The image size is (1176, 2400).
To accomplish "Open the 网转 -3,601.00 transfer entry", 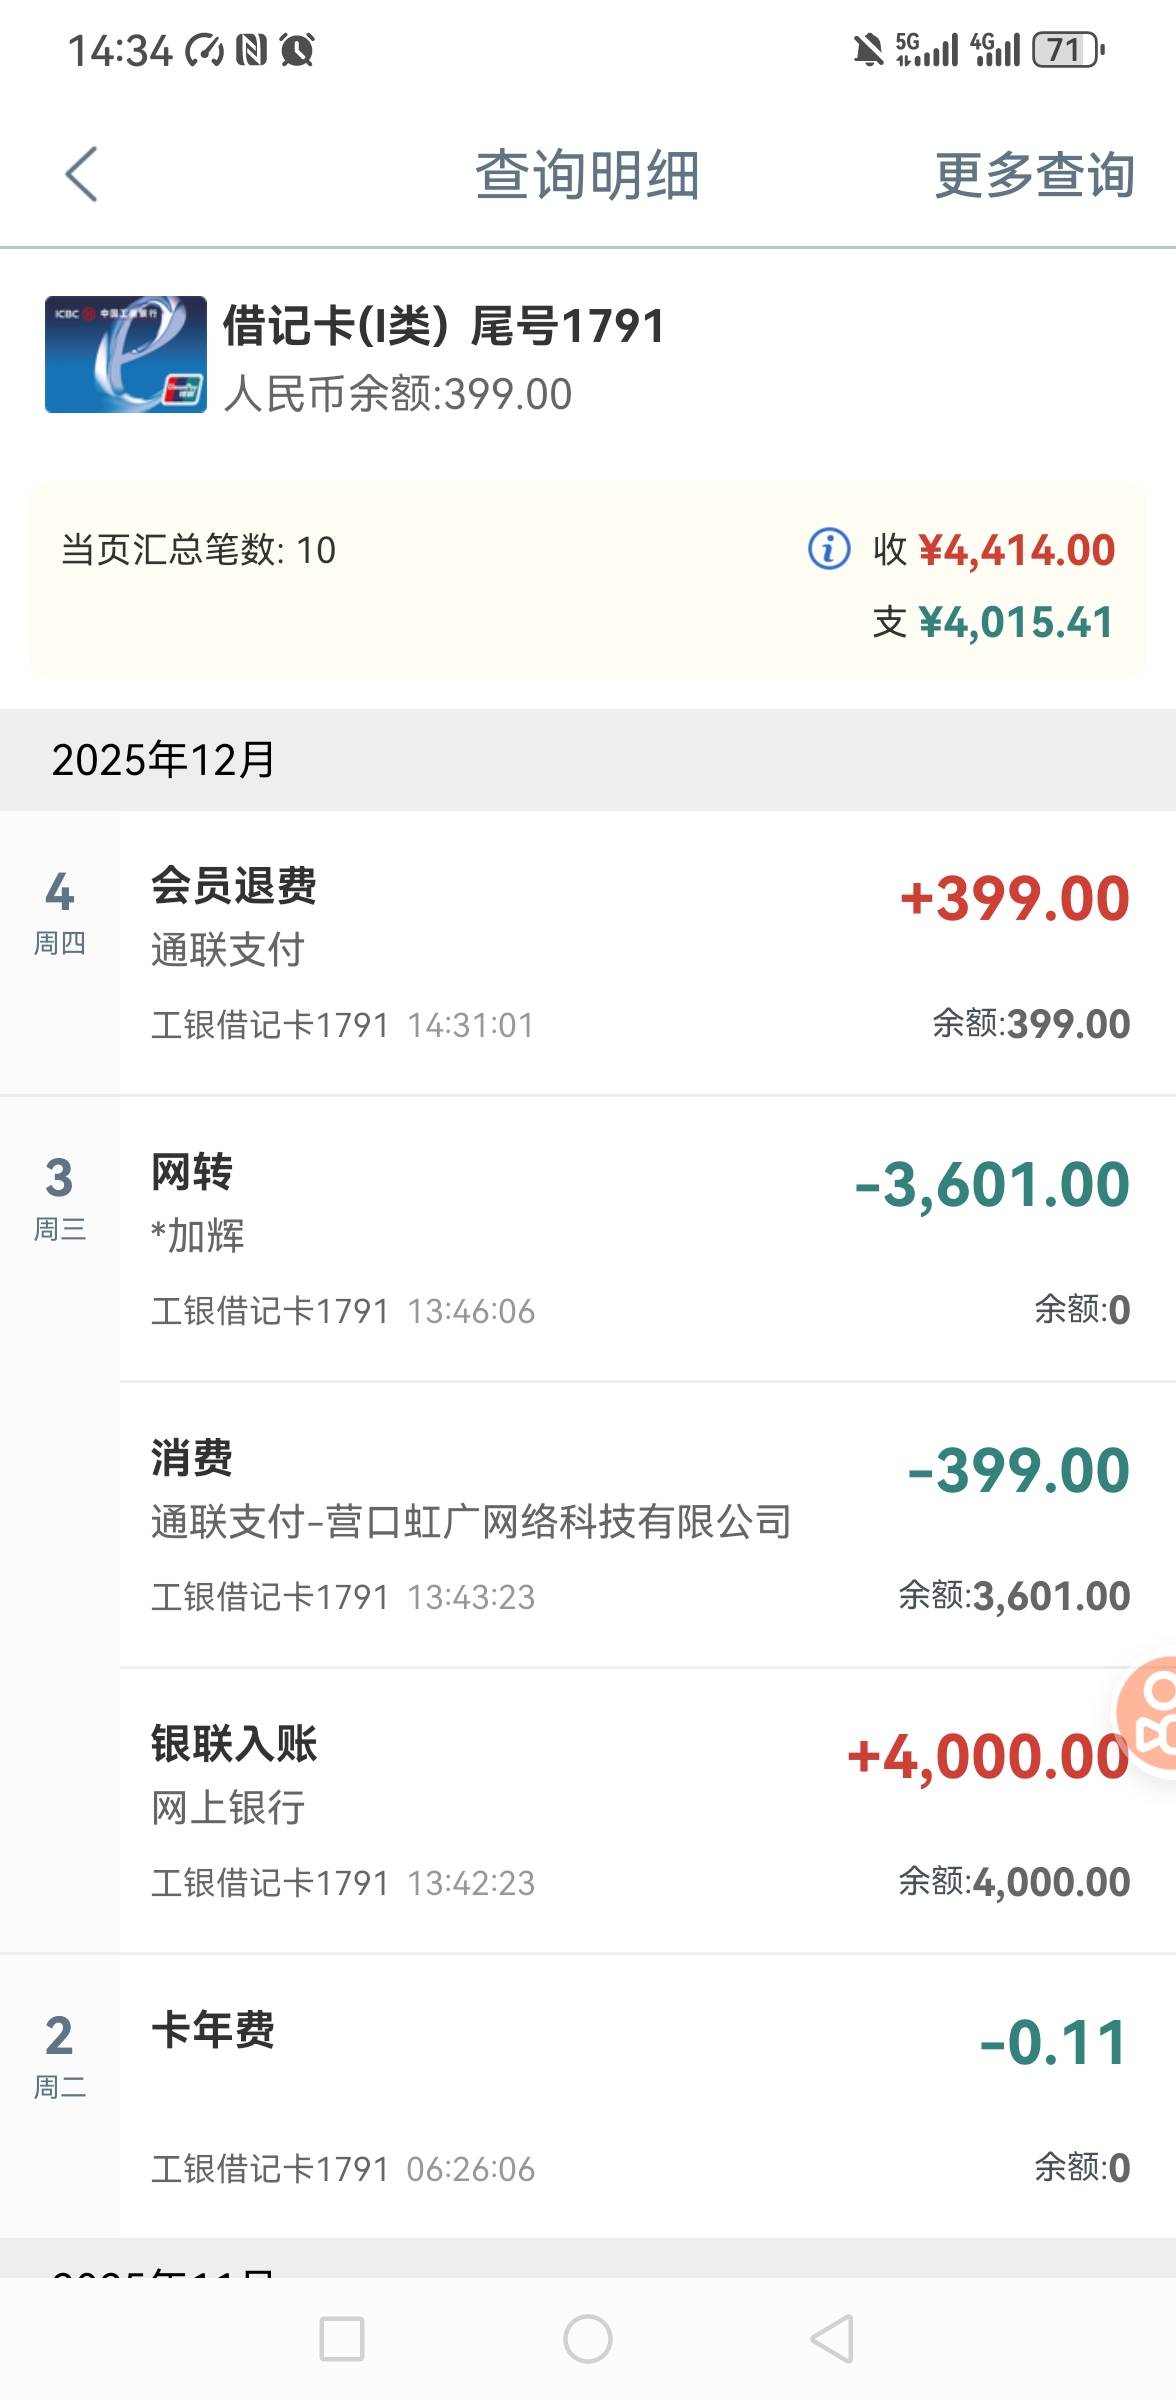I will click(640, 1239).
